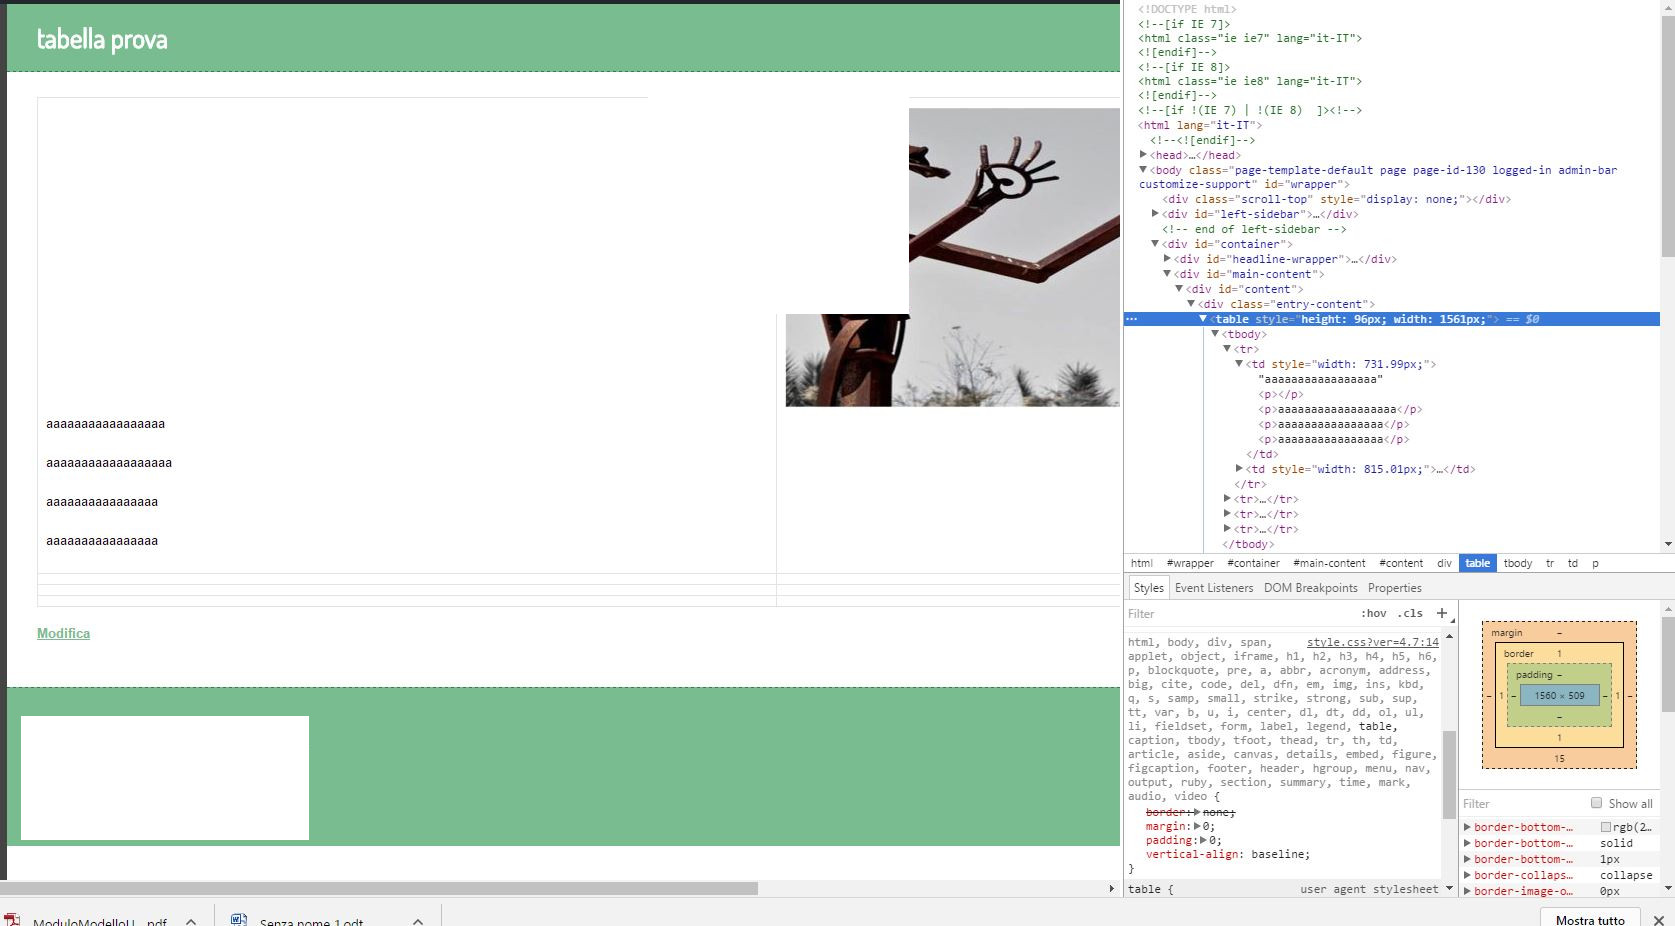
Task: Click the border-bottom-color rgb swatch
Action: (1605, 827)
